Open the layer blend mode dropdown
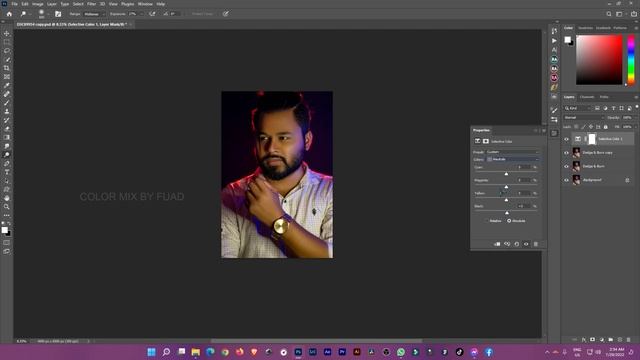Screen dimensions: 640x360 [x=584, y=118]
